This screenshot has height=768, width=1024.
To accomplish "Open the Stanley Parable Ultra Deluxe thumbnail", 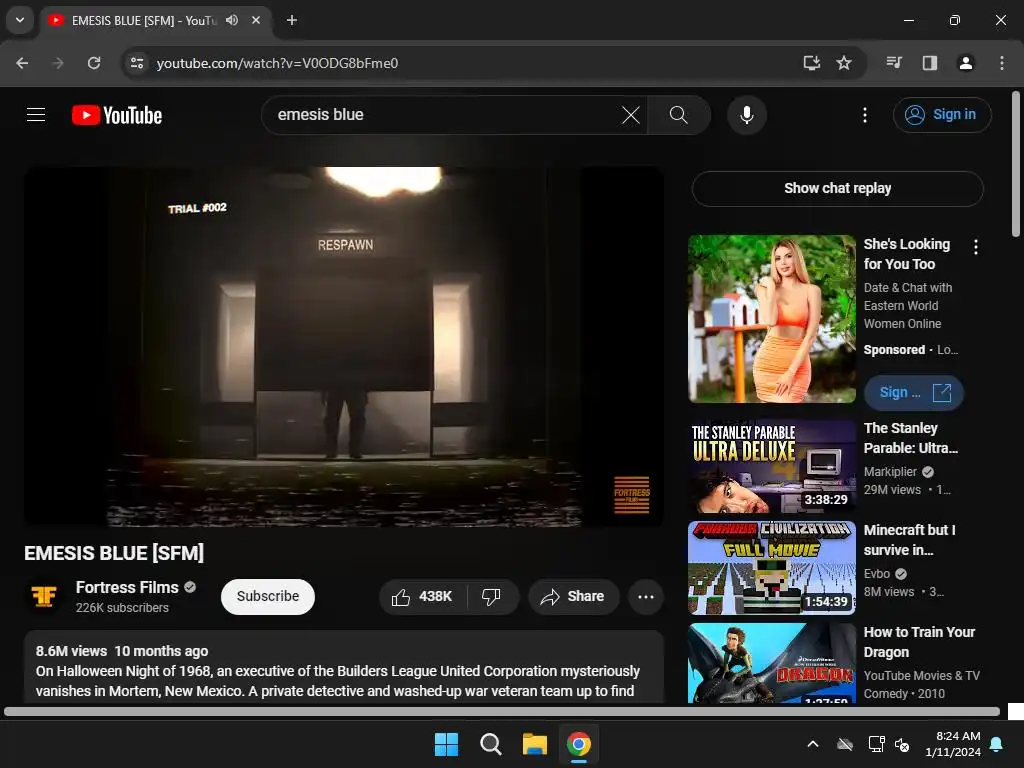I will pos(771,466).
